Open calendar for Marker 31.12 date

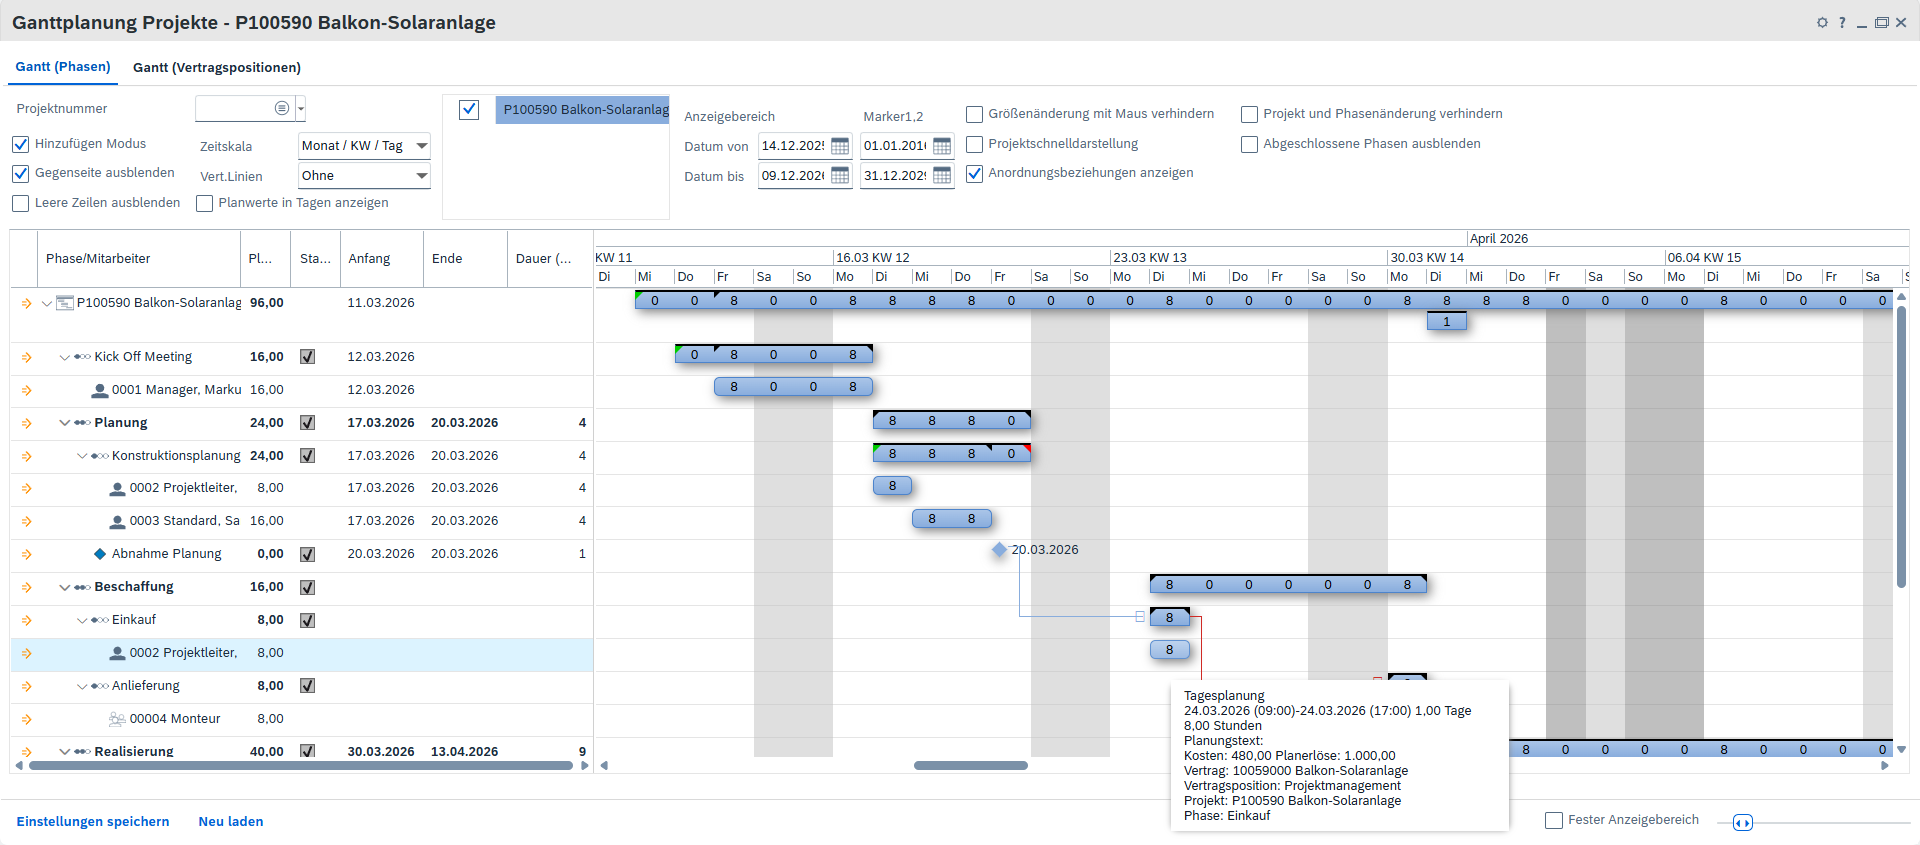(942, 176)
